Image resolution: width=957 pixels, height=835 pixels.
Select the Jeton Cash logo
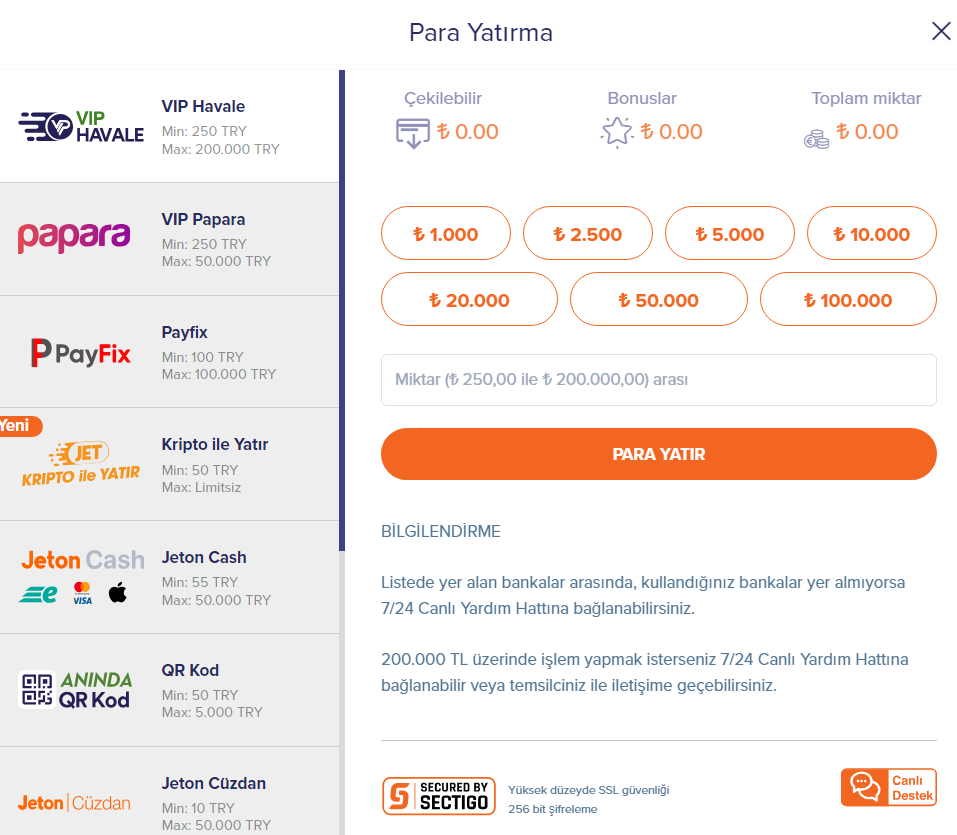[82, 576]
